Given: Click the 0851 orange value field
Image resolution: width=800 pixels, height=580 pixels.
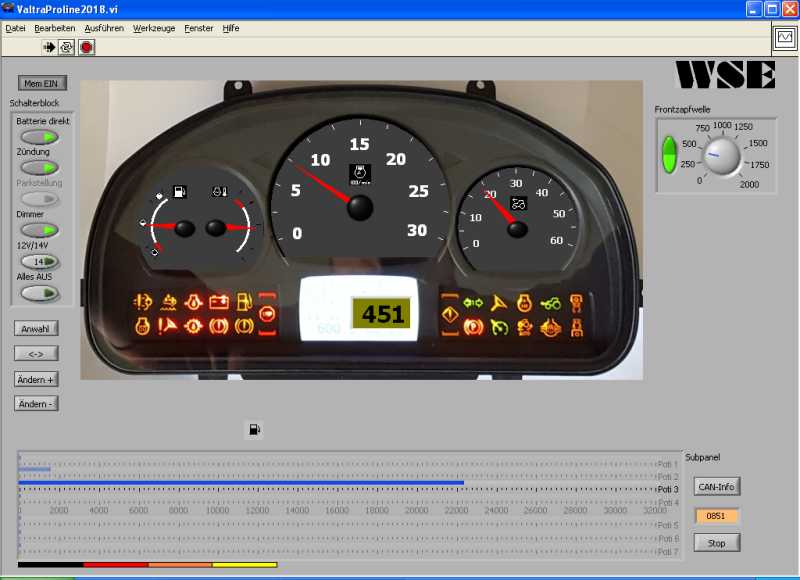Looking at the screenshot, I should 715,516.
